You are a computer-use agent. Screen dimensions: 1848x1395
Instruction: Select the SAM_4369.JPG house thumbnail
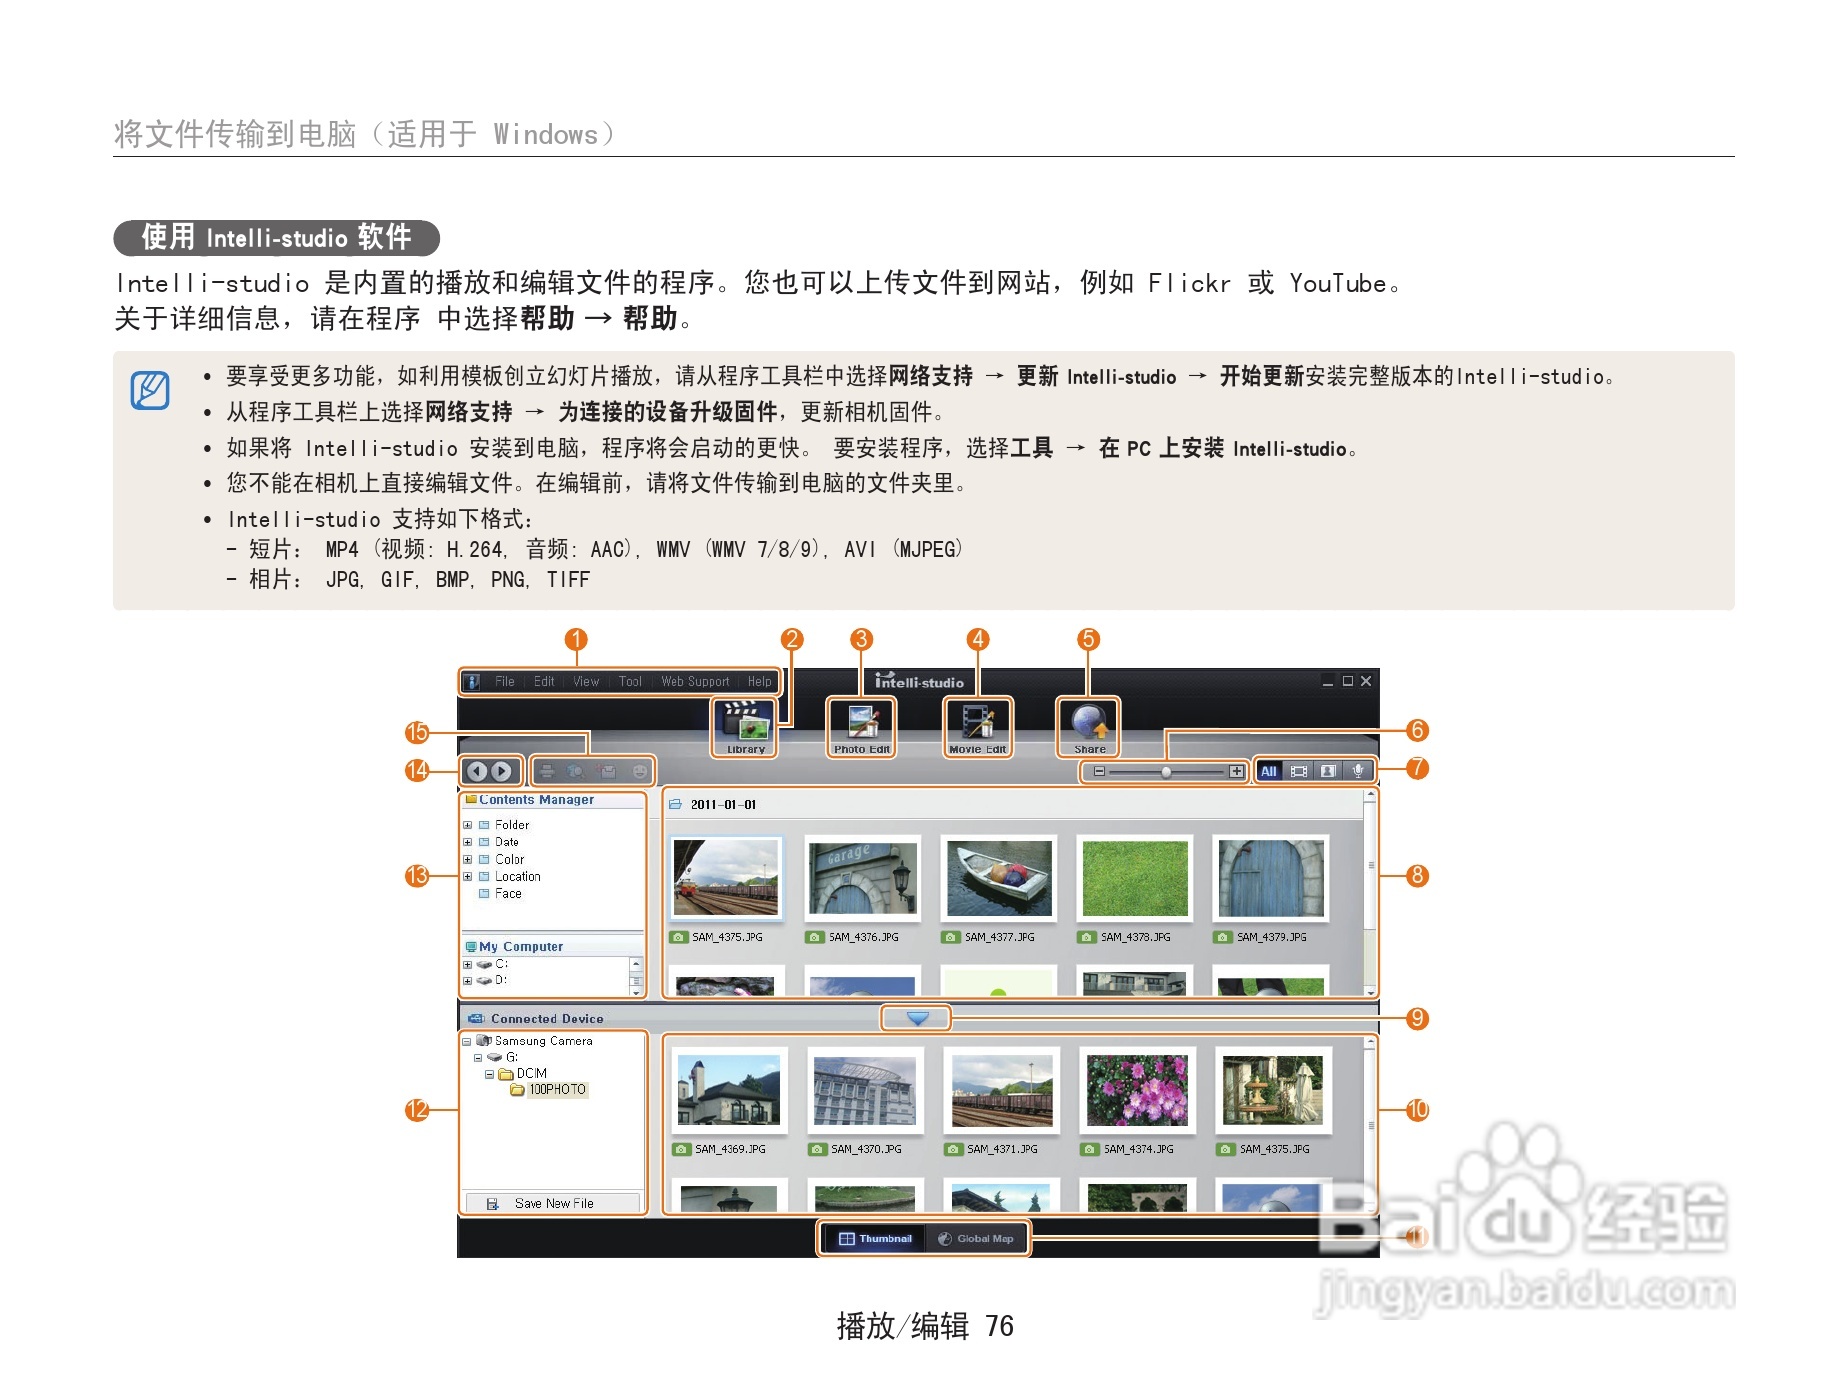(729, 1090)
